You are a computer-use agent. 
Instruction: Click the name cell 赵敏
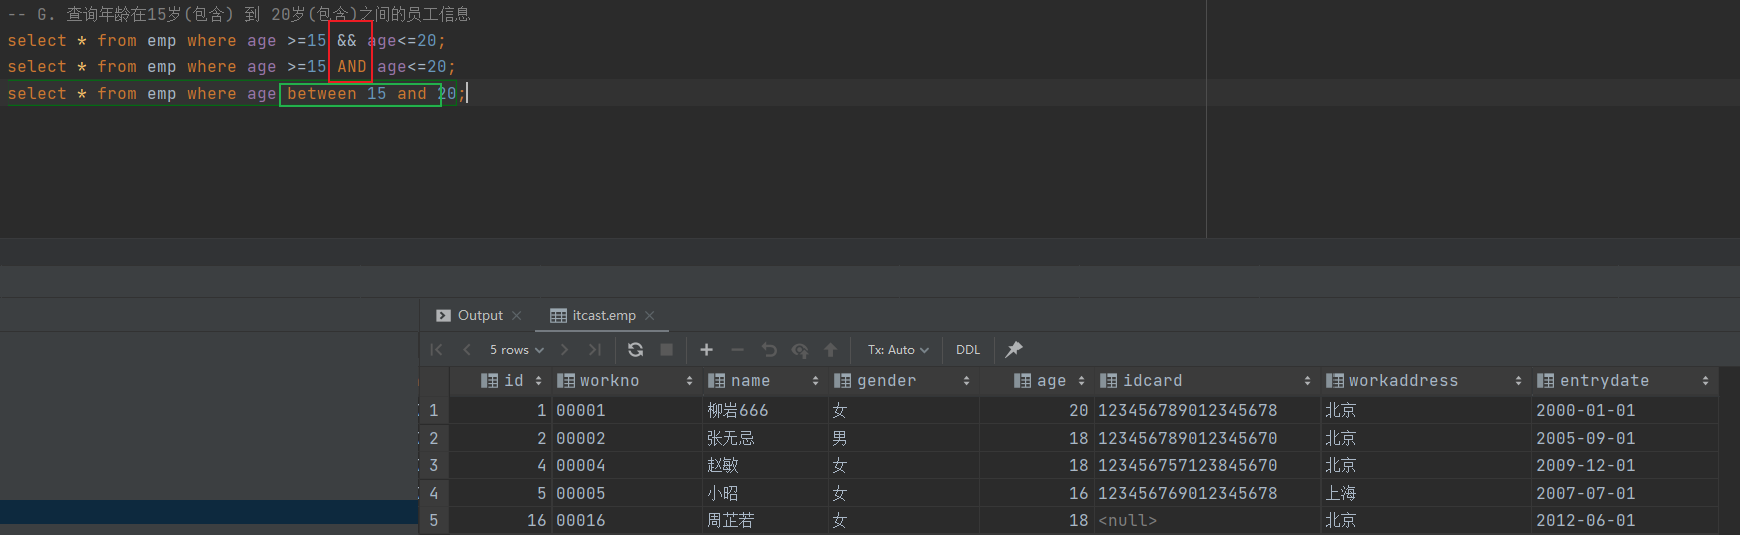pyautogui.click(x=764, y=466)
